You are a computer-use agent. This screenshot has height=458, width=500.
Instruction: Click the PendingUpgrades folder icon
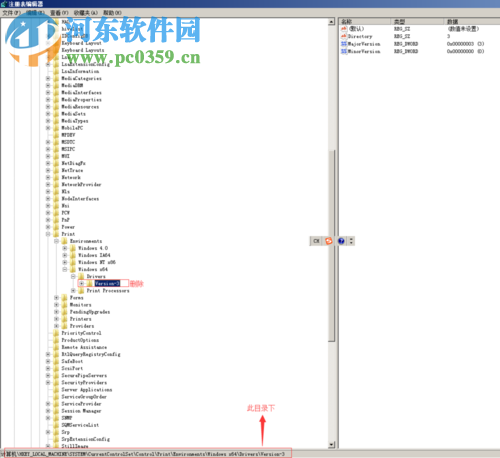(x=64, y=312)
